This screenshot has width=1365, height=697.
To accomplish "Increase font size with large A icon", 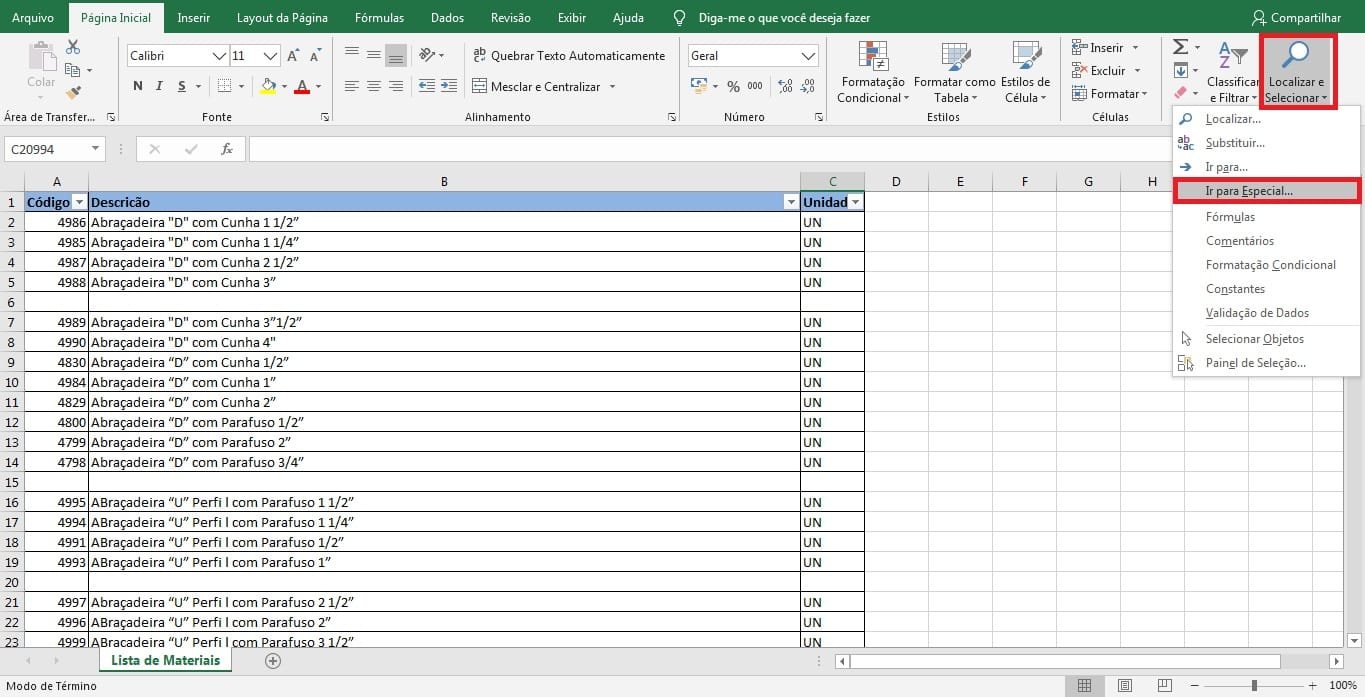I will pos(293,56).
